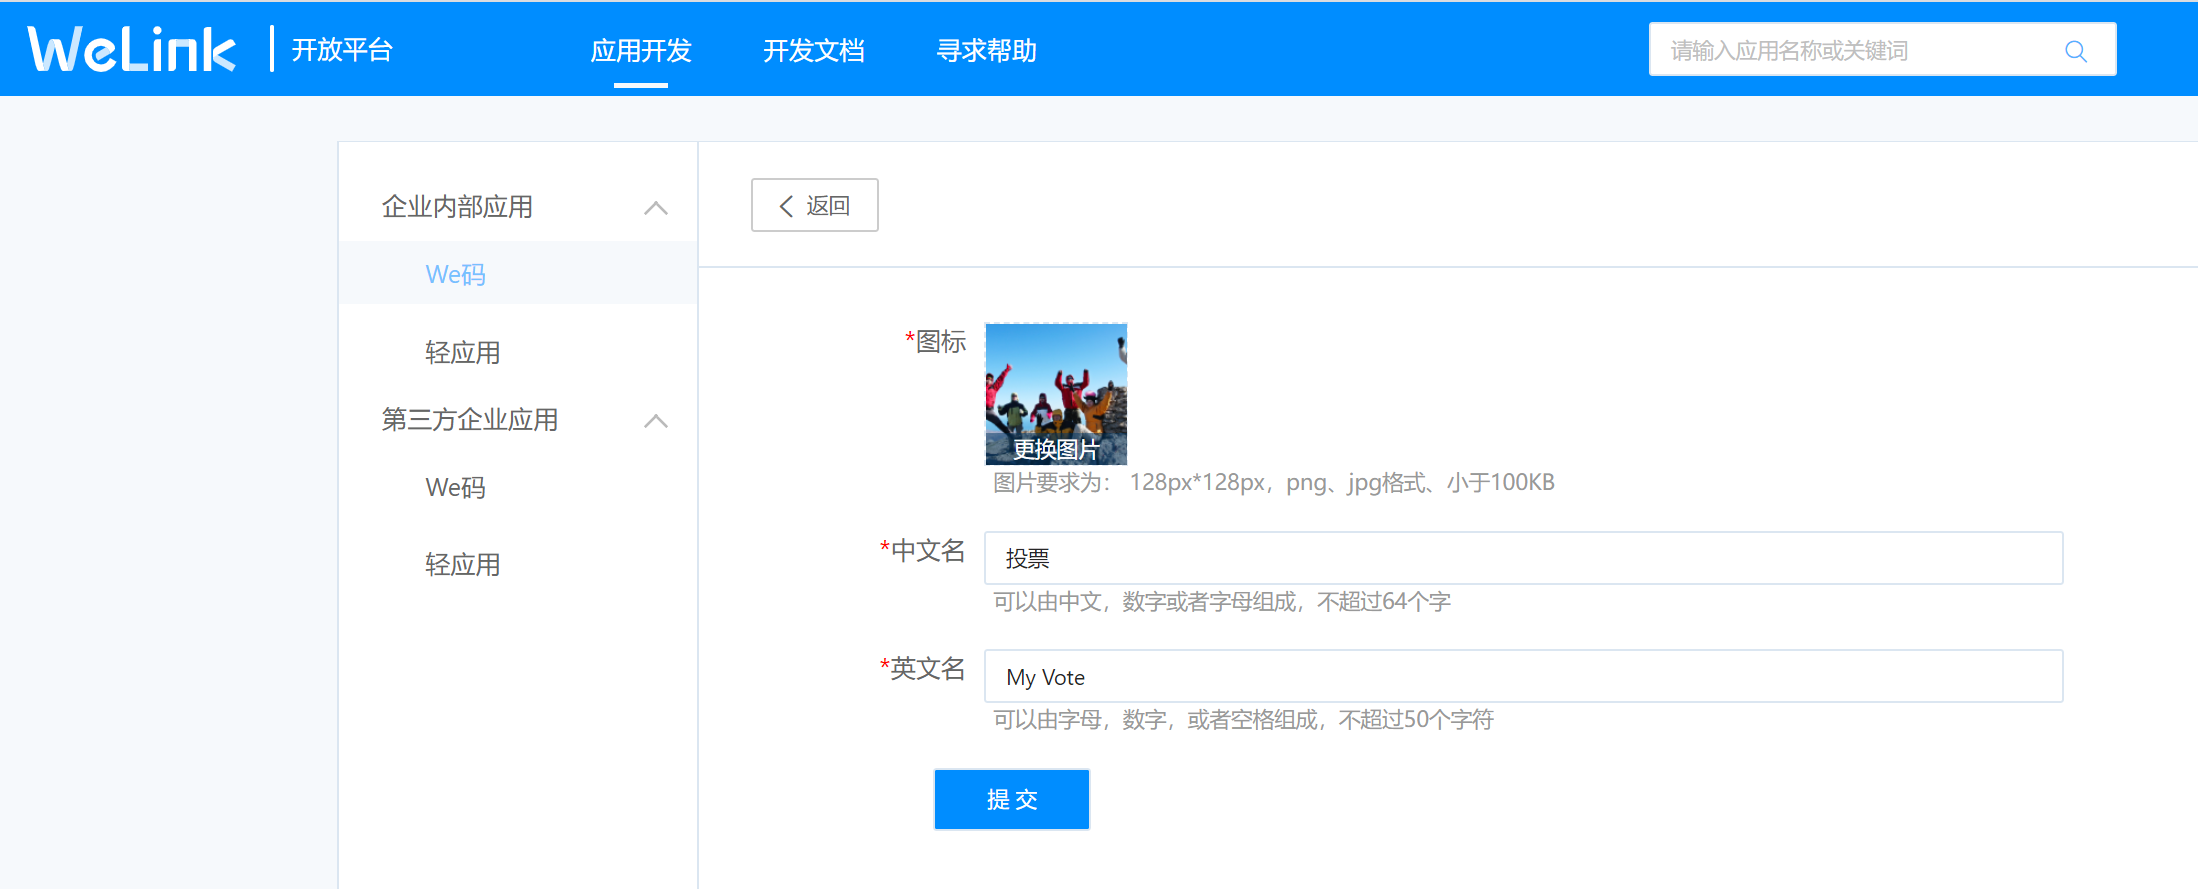Select We码 under 企业内部应用
Screen dimensions: 2198x889
[x=455, y=274]
